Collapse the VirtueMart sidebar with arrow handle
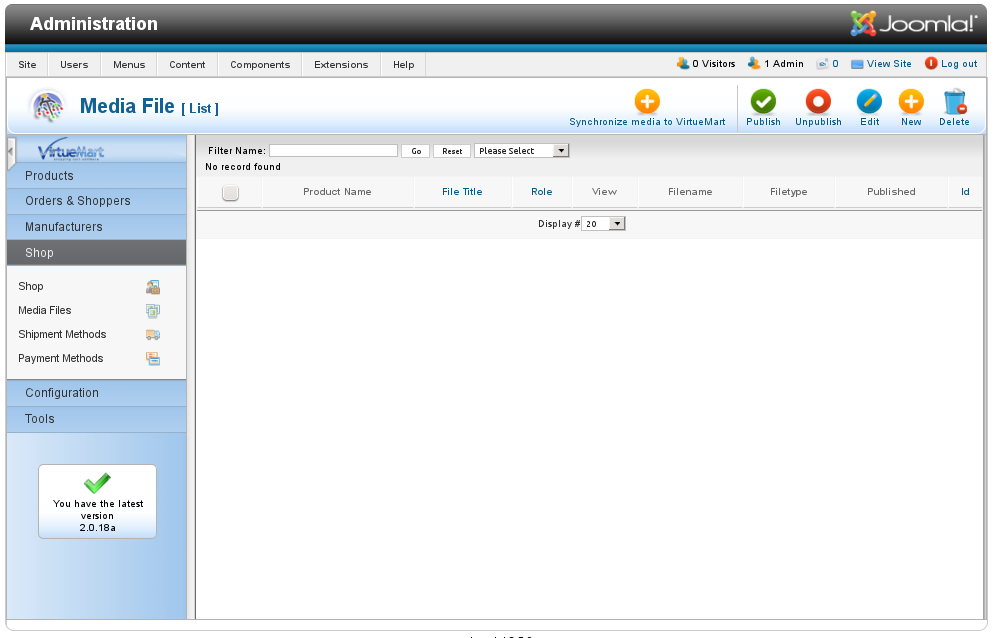The width and height of the screenshot is (994, 638). click(11, 153)
